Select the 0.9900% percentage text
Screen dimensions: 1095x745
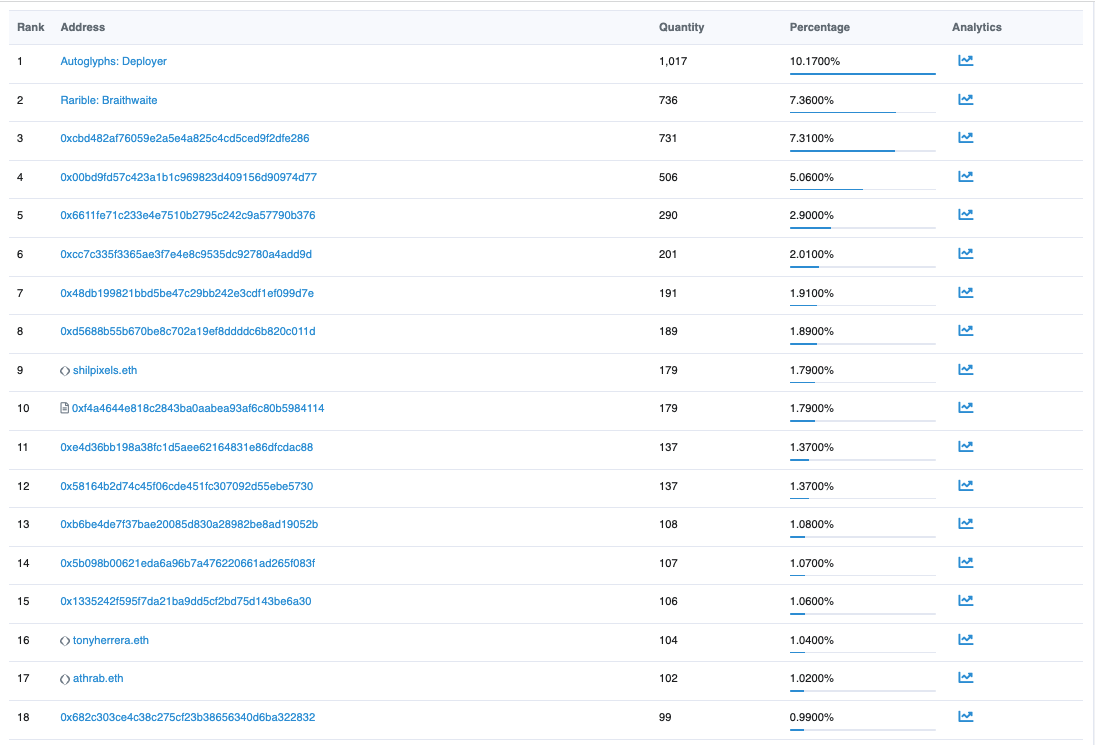point(811,717)
